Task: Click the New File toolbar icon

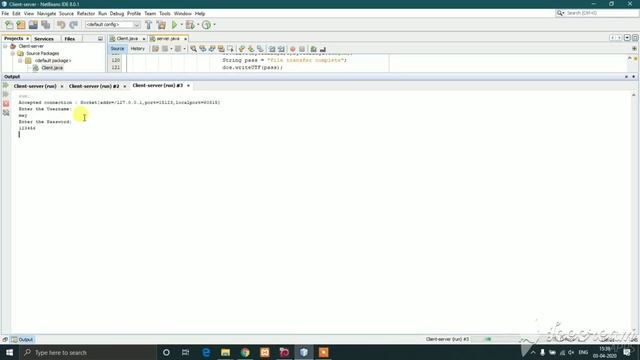Action: click(9, 25)
